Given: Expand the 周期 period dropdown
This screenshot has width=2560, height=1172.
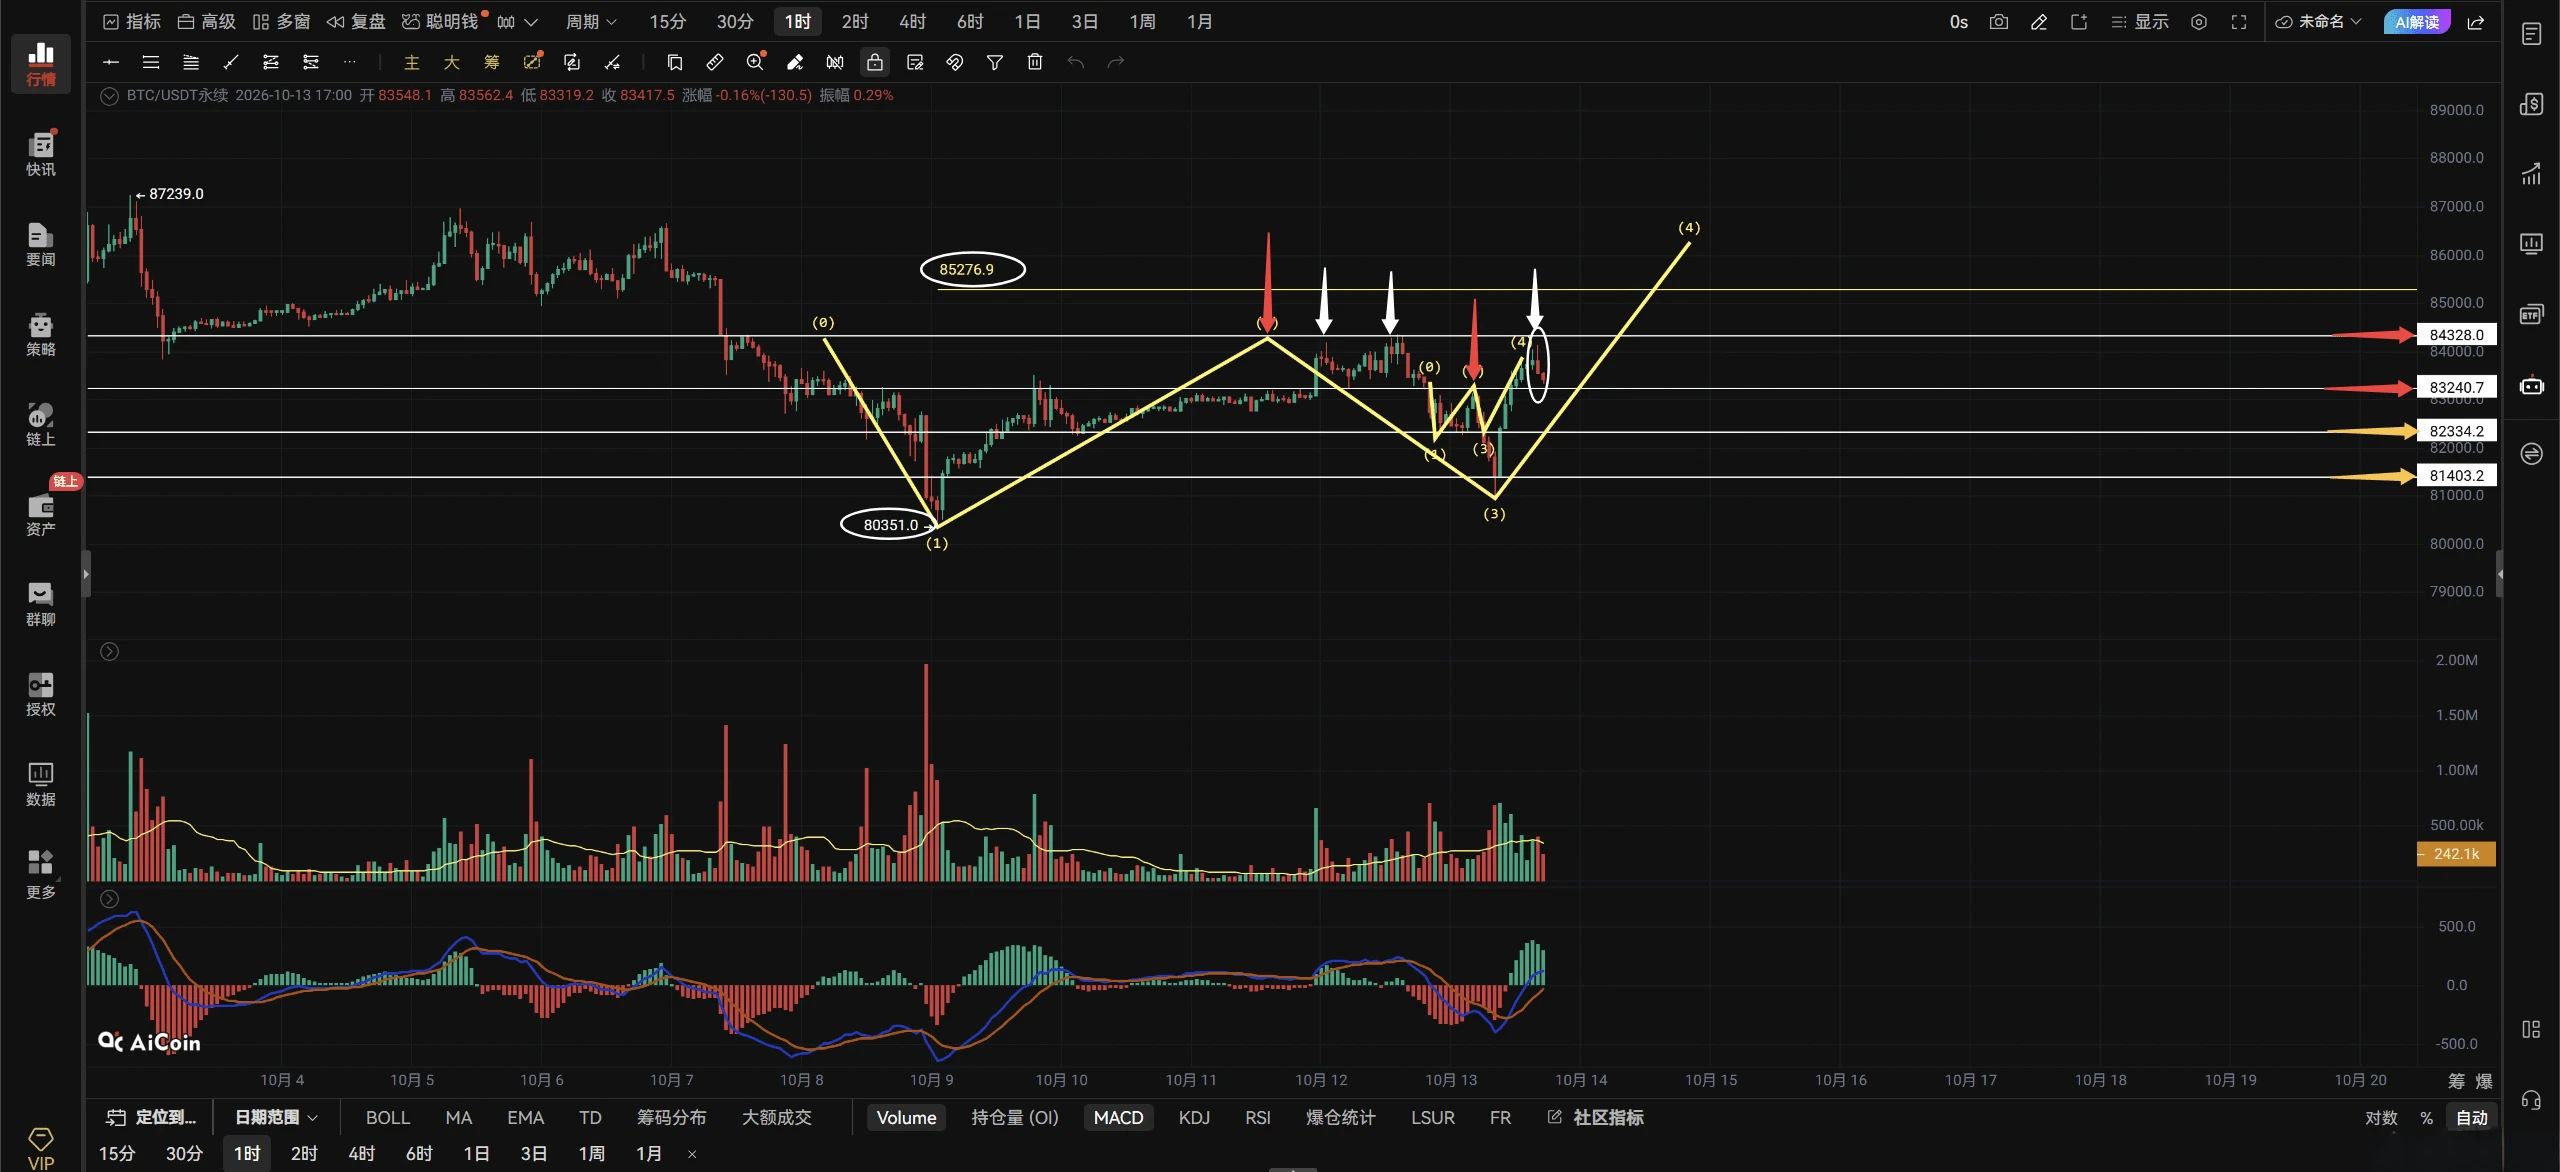Looking at the screenshot, I should pos(591,22).
